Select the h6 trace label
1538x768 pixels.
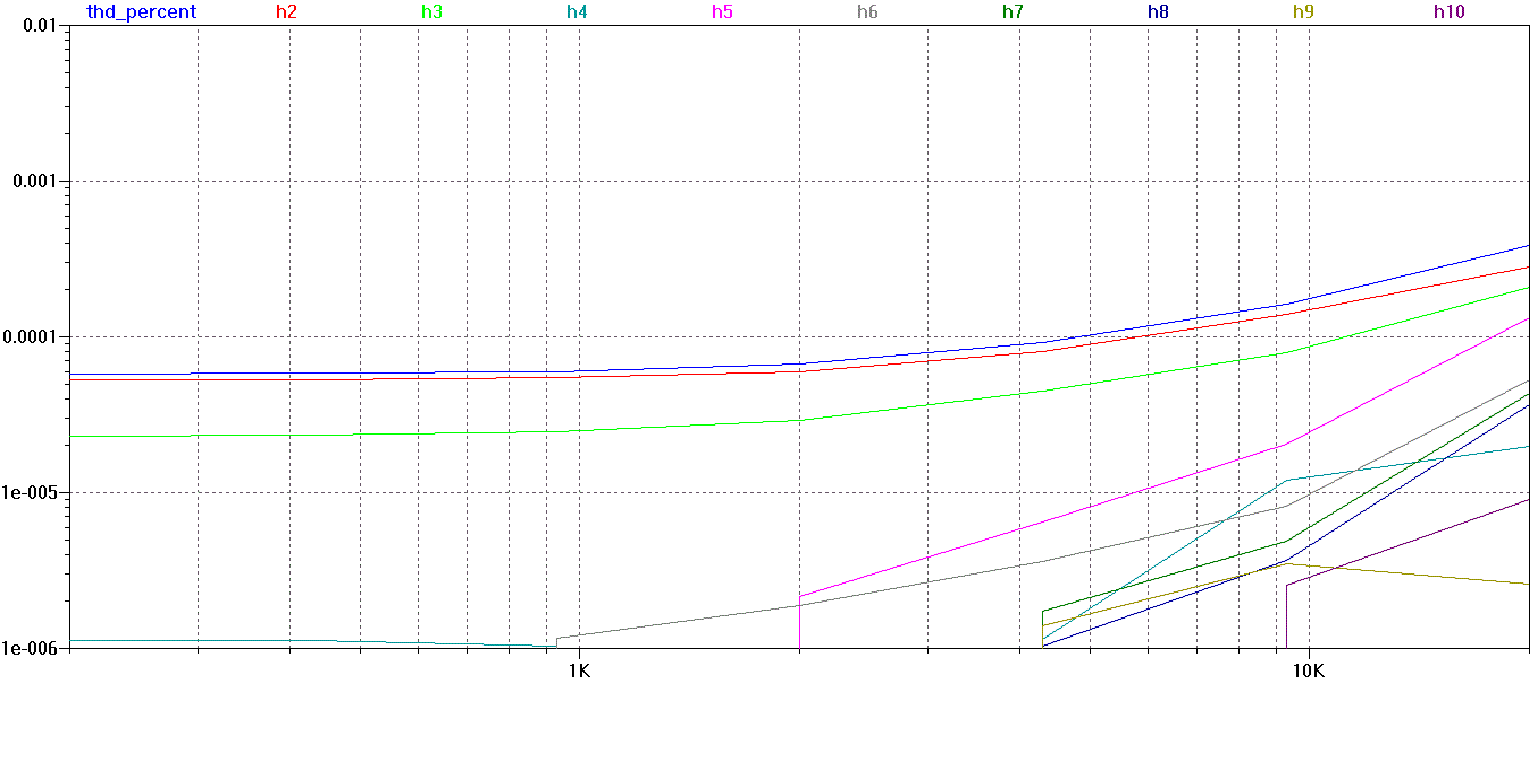pos(867,13)
